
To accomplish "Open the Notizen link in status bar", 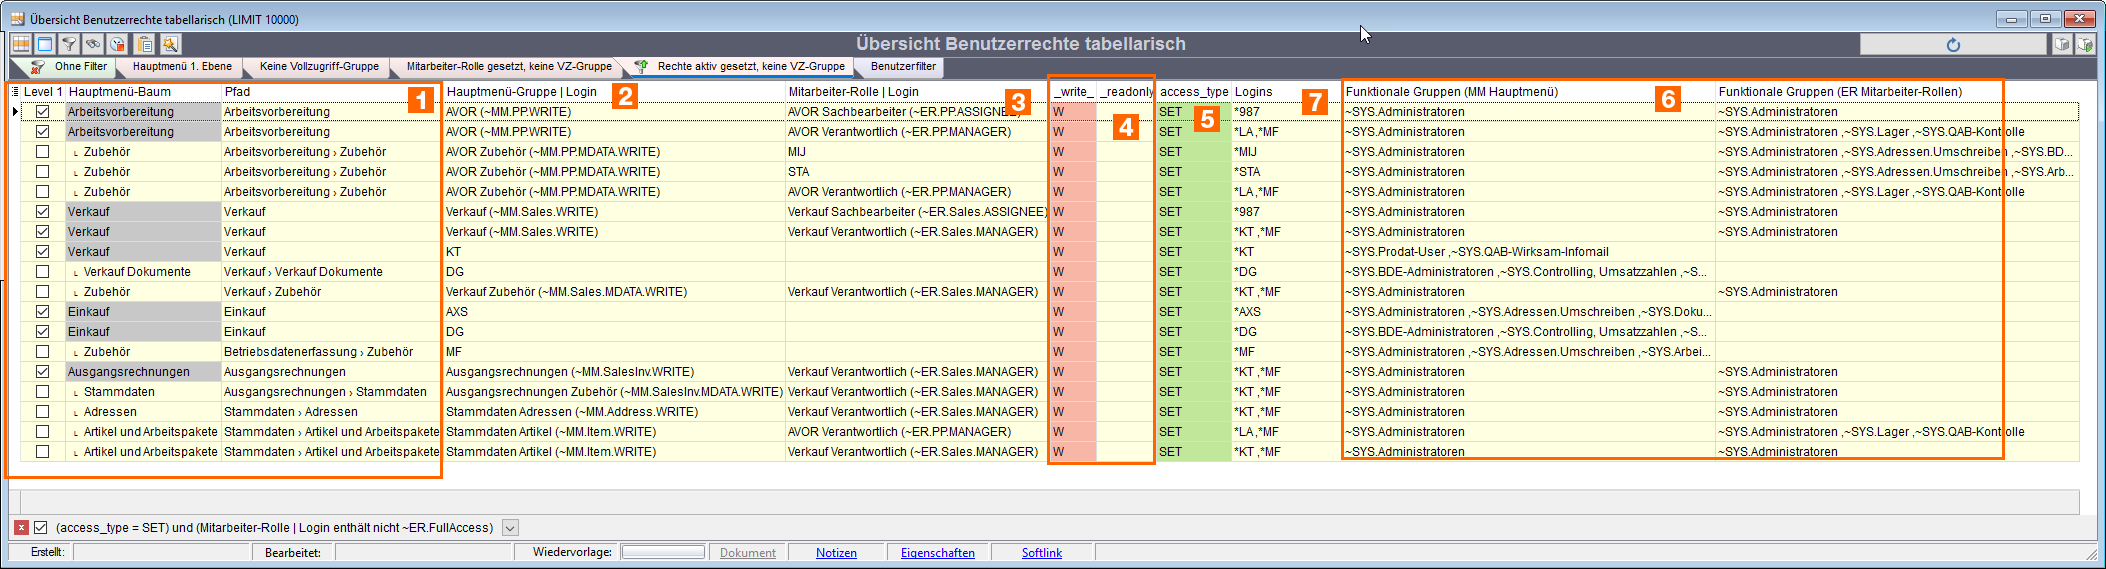I will [x=836, y=553].
